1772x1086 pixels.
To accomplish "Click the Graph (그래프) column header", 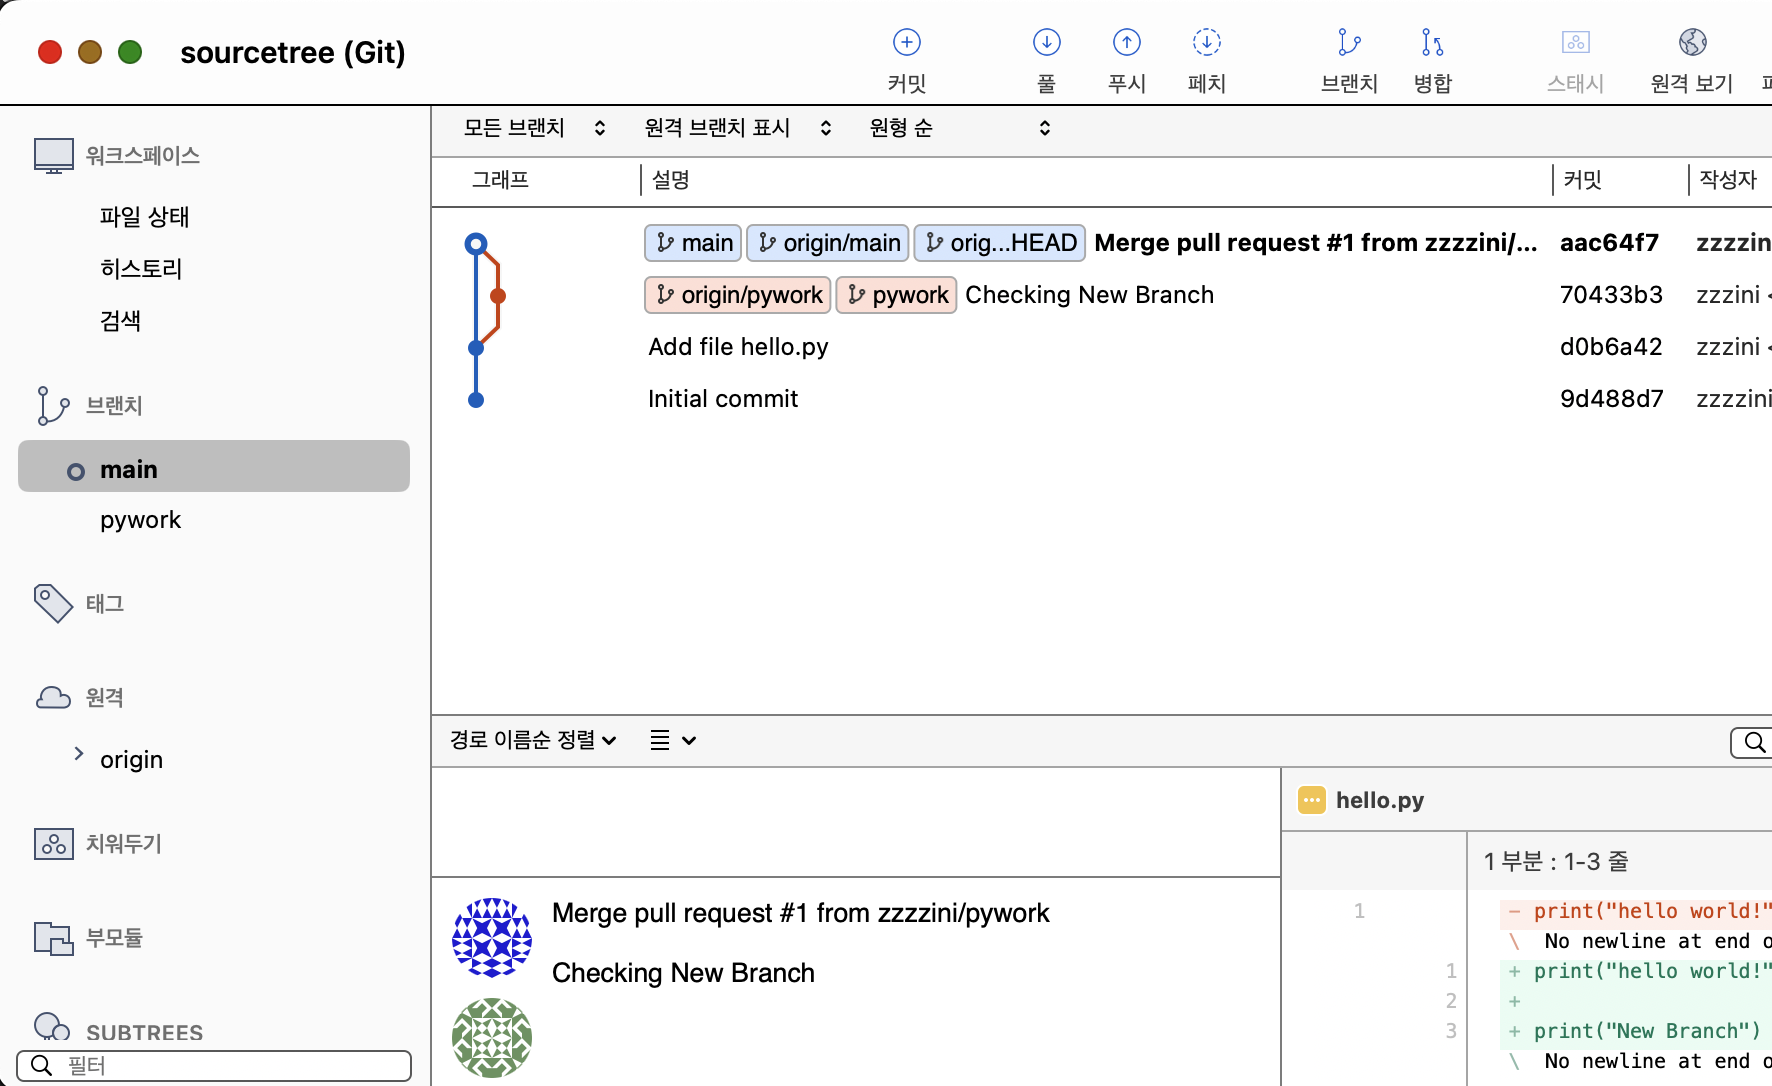I will tap(500, 180).
